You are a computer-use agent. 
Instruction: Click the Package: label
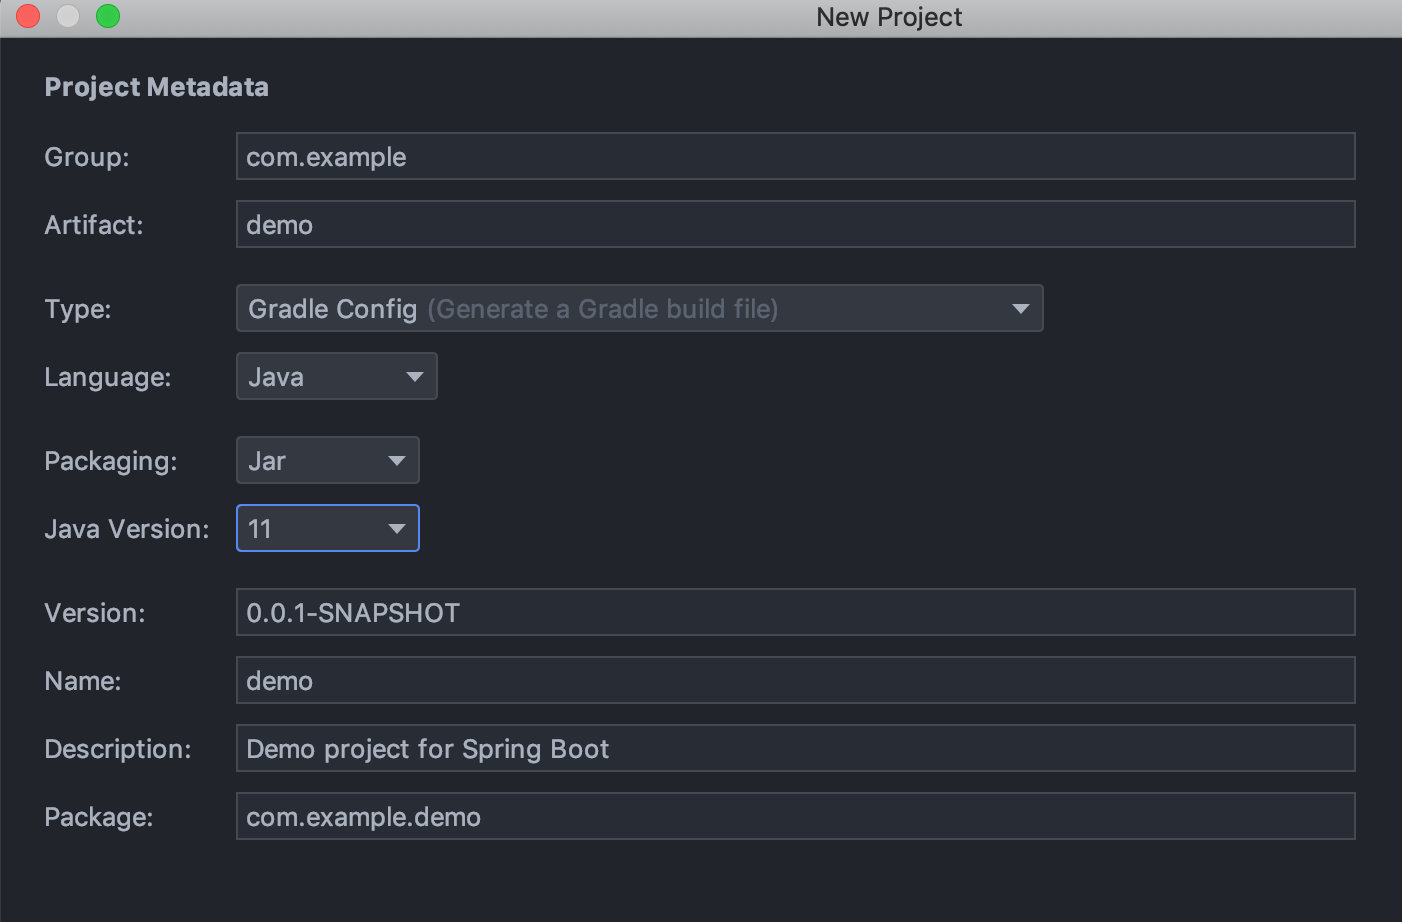(x=99, y=817)
